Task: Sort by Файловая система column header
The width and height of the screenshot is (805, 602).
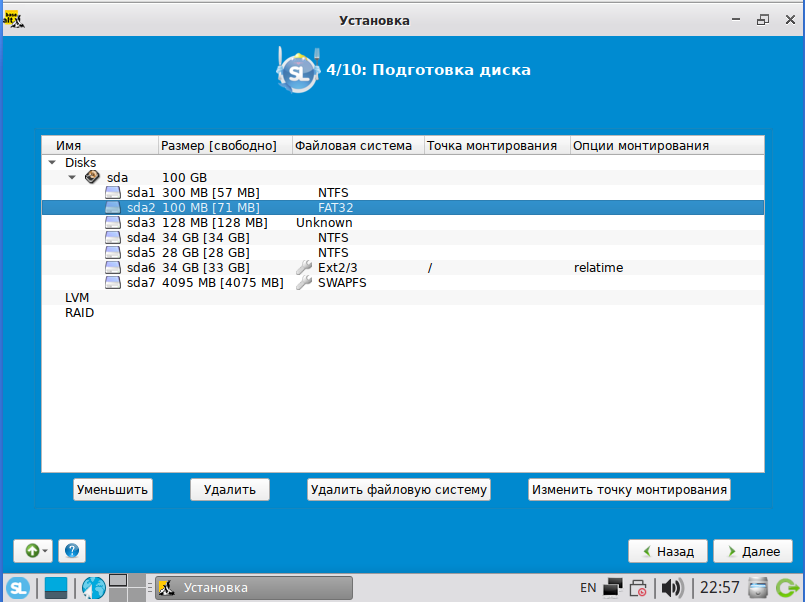Action: tap(358, 146)
